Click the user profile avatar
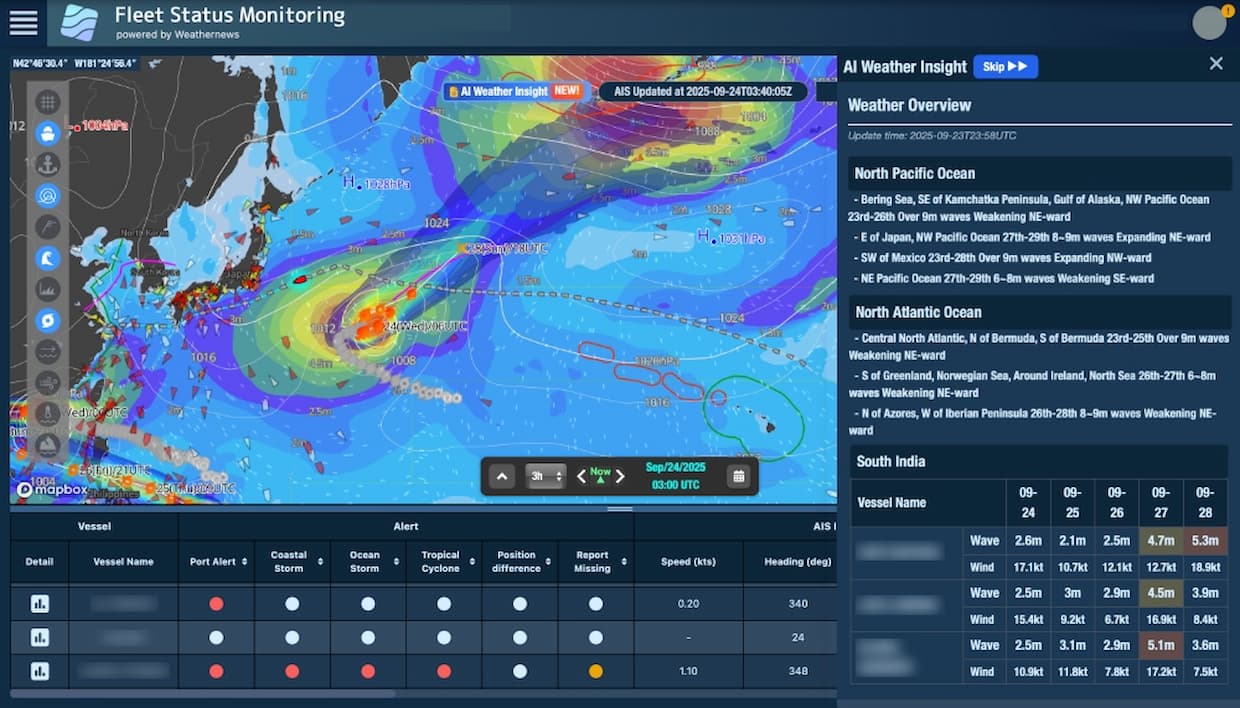This screenshot has width=1240, height=708. pyautogui.click(x=1209, y=23)
